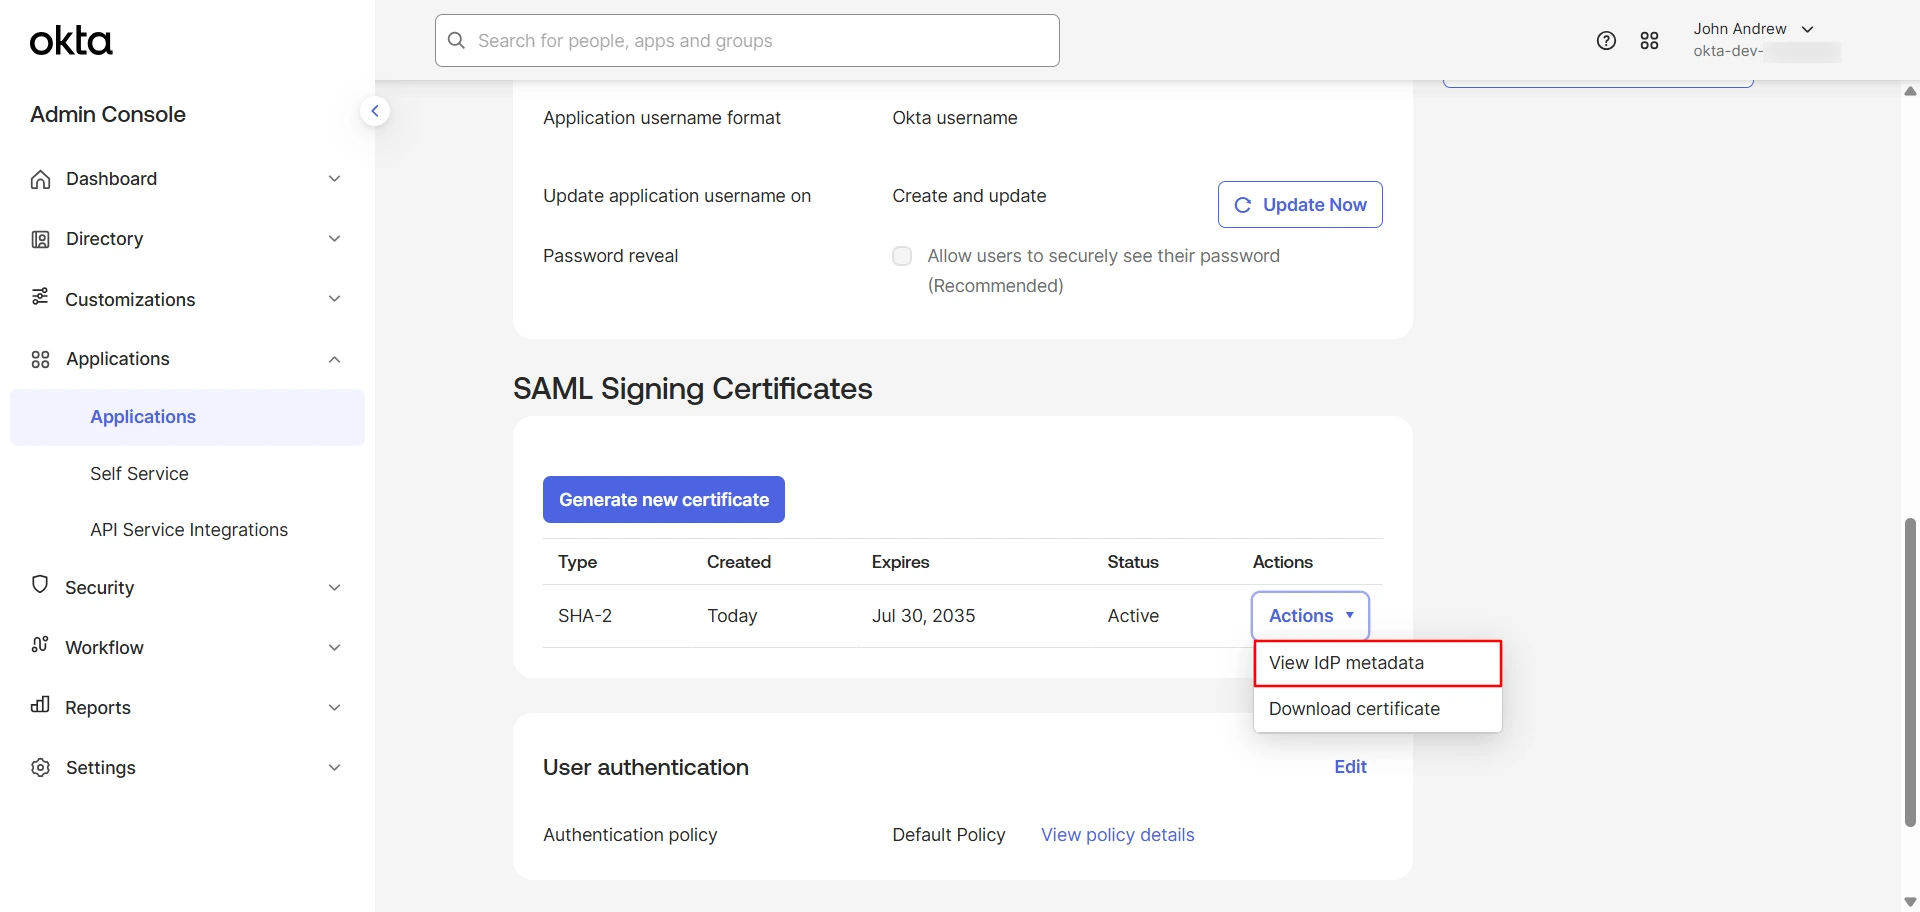Screen dimensions: 1920x912
Task: Click the search magnifier icon
Action: click(457, 41)
